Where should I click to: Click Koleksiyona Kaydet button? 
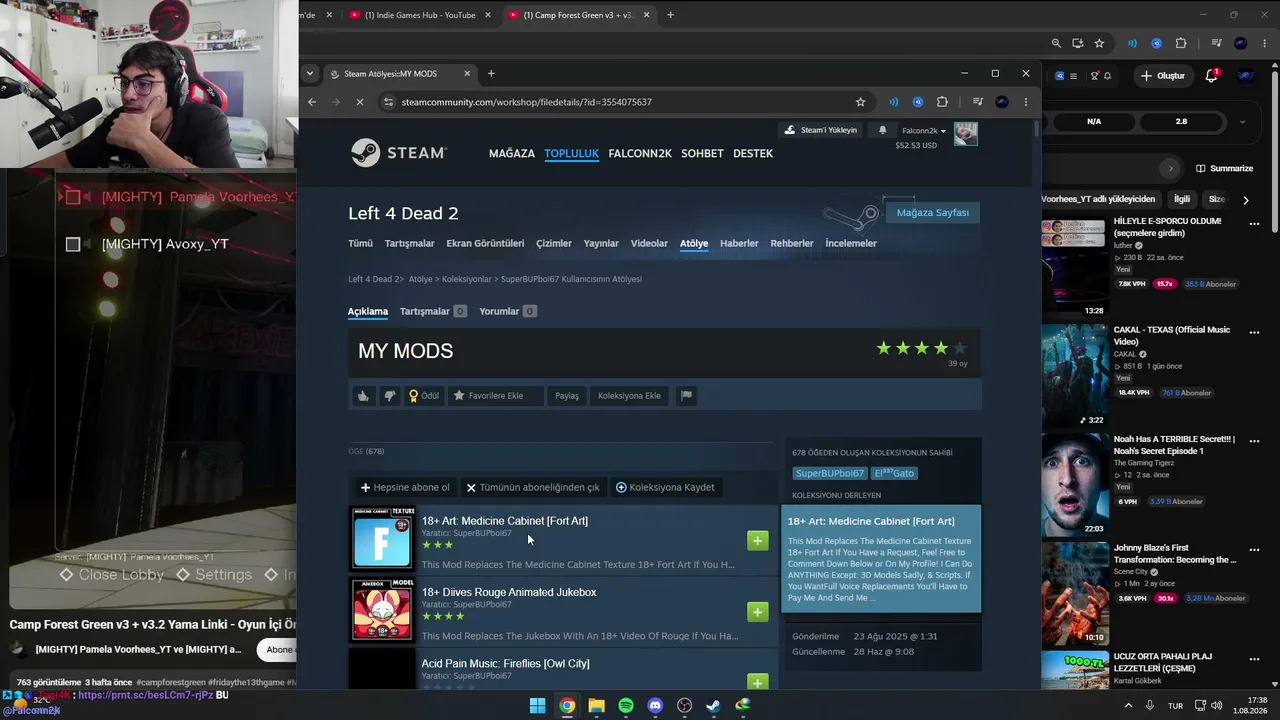click(665, 487)
